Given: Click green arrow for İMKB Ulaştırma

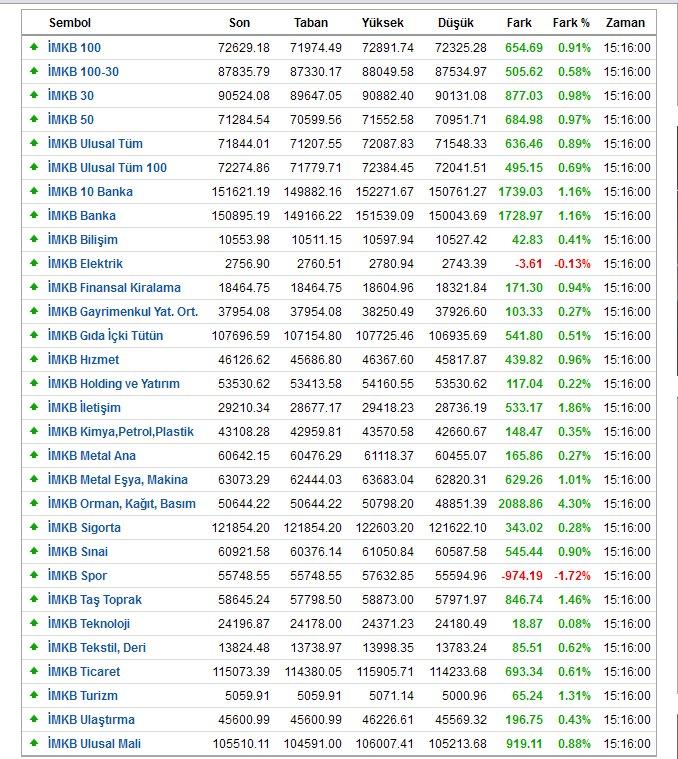Looking at the screenshot, I should click(34, 719).
